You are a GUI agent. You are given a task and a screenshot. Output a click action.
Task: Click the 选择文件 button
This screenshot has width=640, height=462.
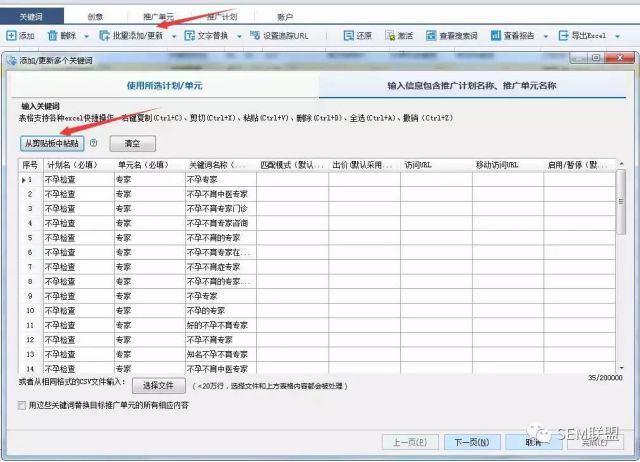coord(159,384)
